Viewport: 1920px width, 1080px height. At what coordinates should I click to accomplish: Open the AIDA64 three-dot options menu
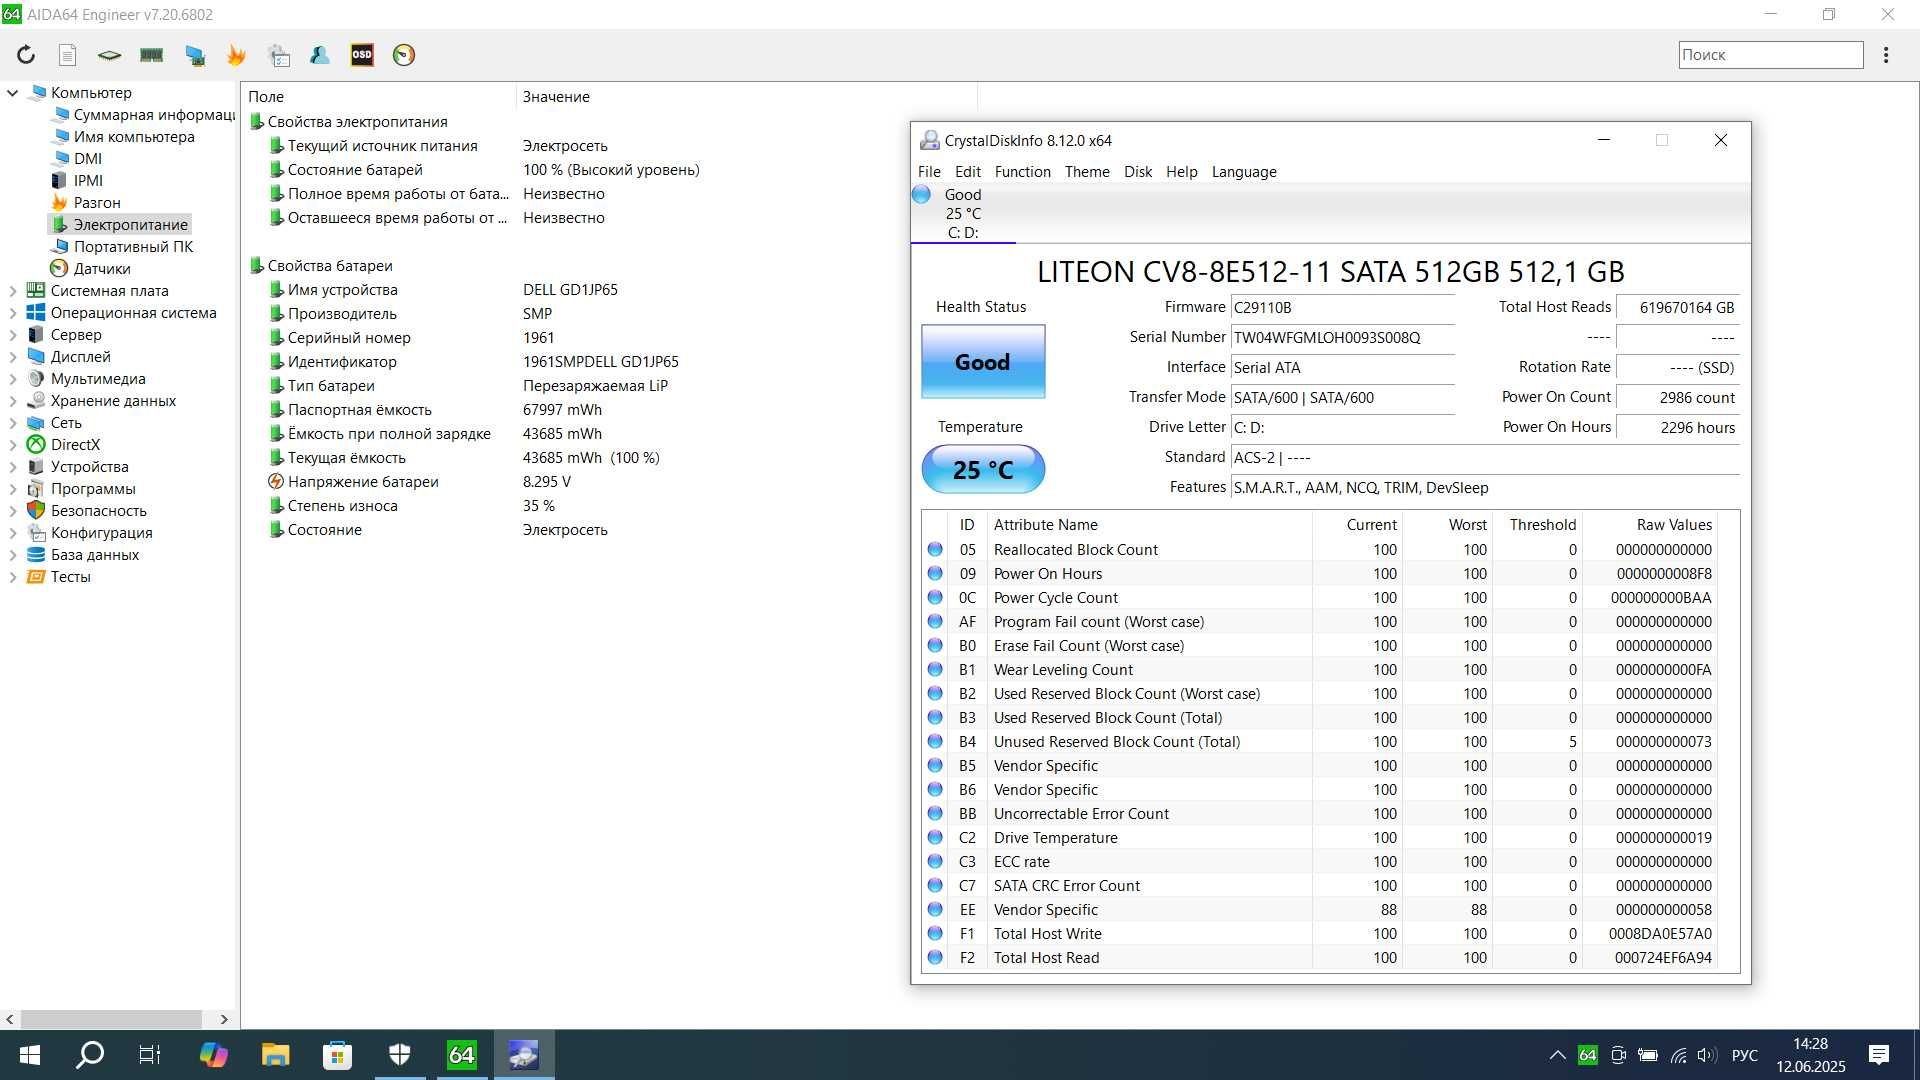[x=1886, y=55]
